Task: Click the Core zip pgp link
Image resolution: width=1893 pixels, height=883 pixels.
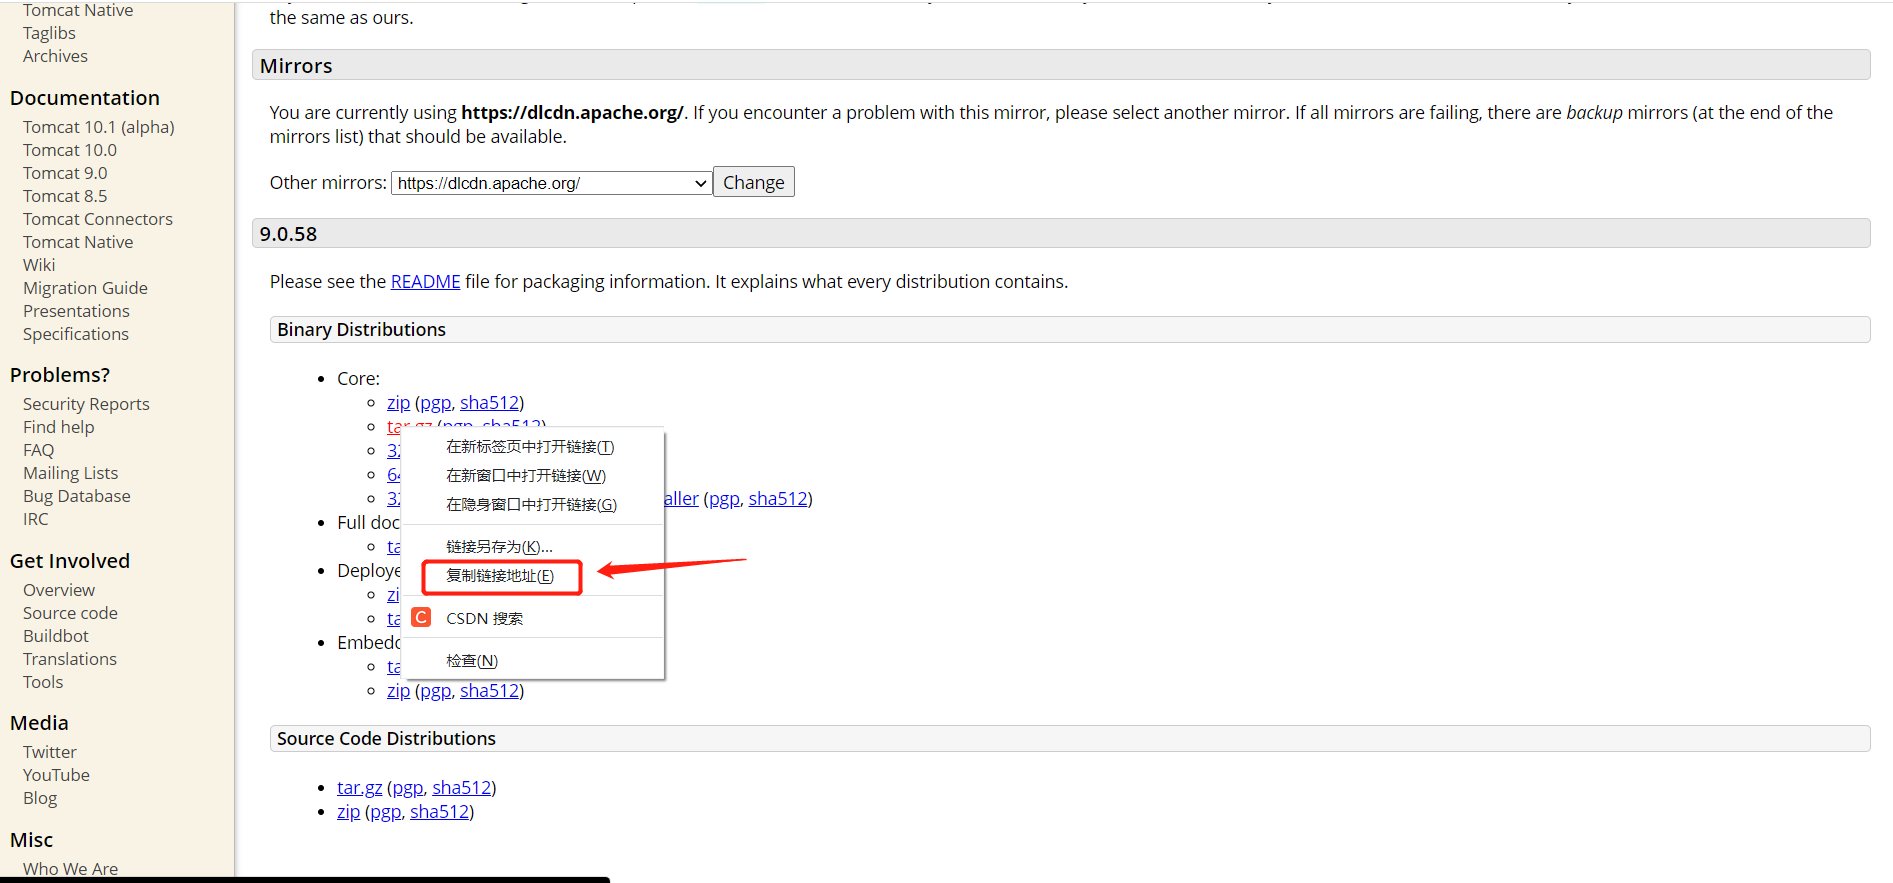Action: pos(435,403)
